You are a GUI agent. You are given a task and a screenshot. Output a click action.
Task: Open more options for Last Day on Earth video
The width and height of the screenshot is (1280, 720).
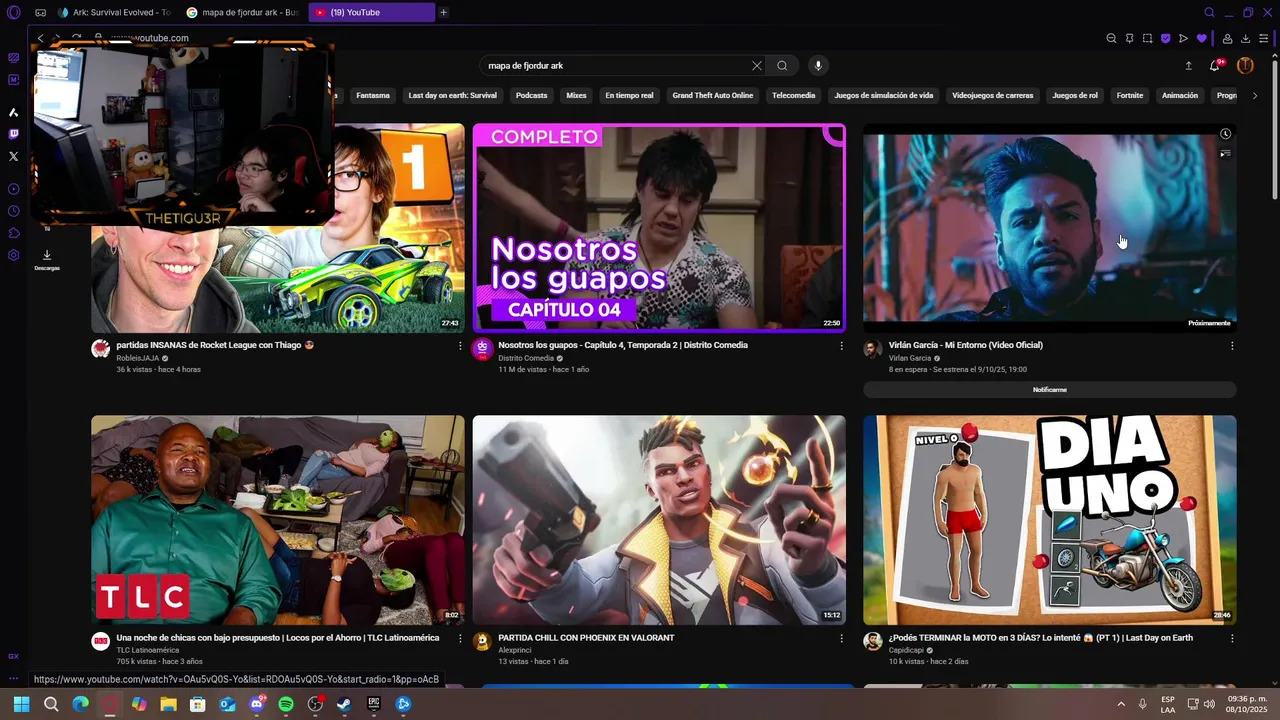point(1232,638)
